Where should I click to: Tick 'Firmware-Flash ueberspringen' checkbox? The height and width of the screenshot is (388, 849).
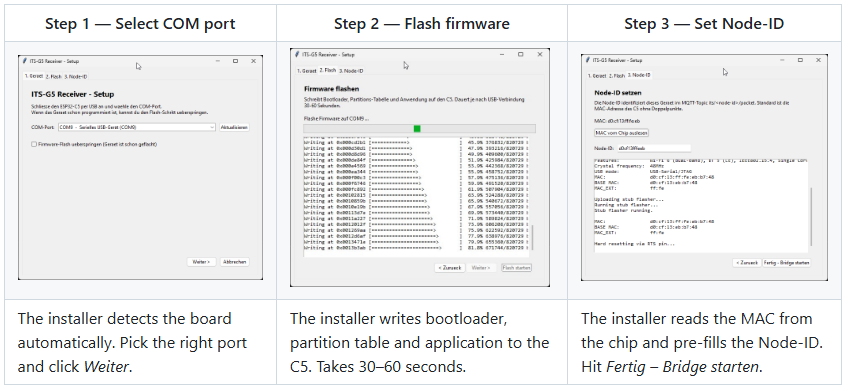(34, 144)
